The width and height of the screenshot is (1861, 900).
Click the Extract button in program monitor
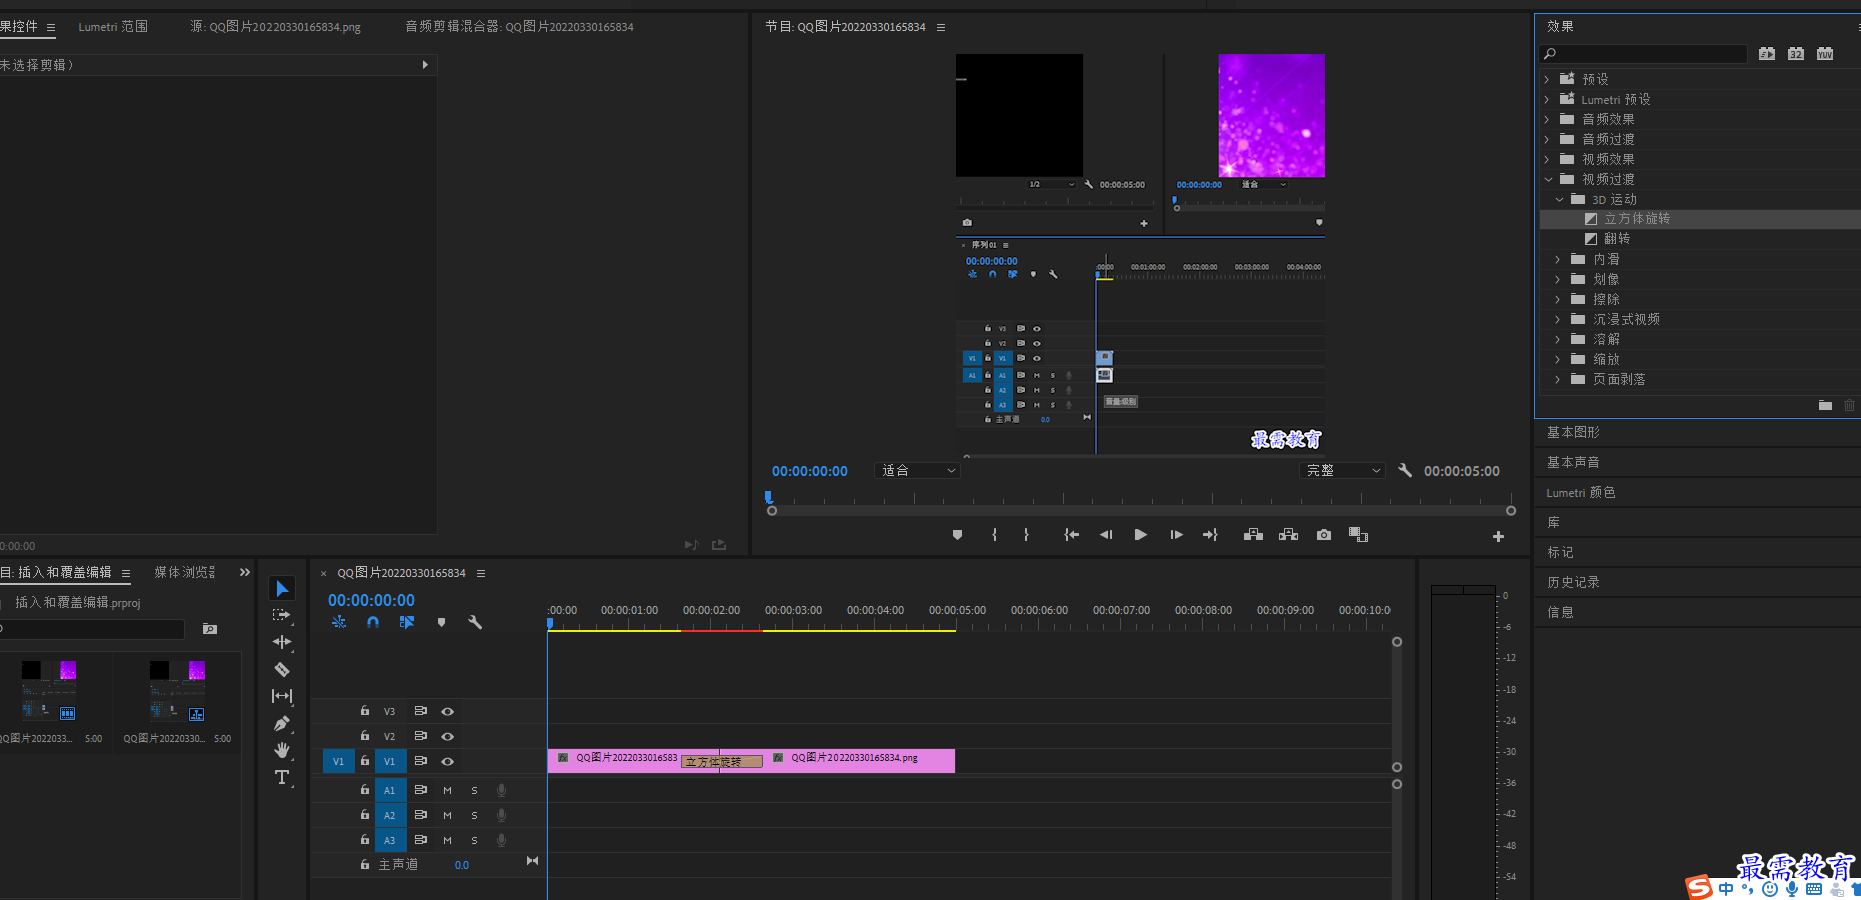(x=1288, y=535)
